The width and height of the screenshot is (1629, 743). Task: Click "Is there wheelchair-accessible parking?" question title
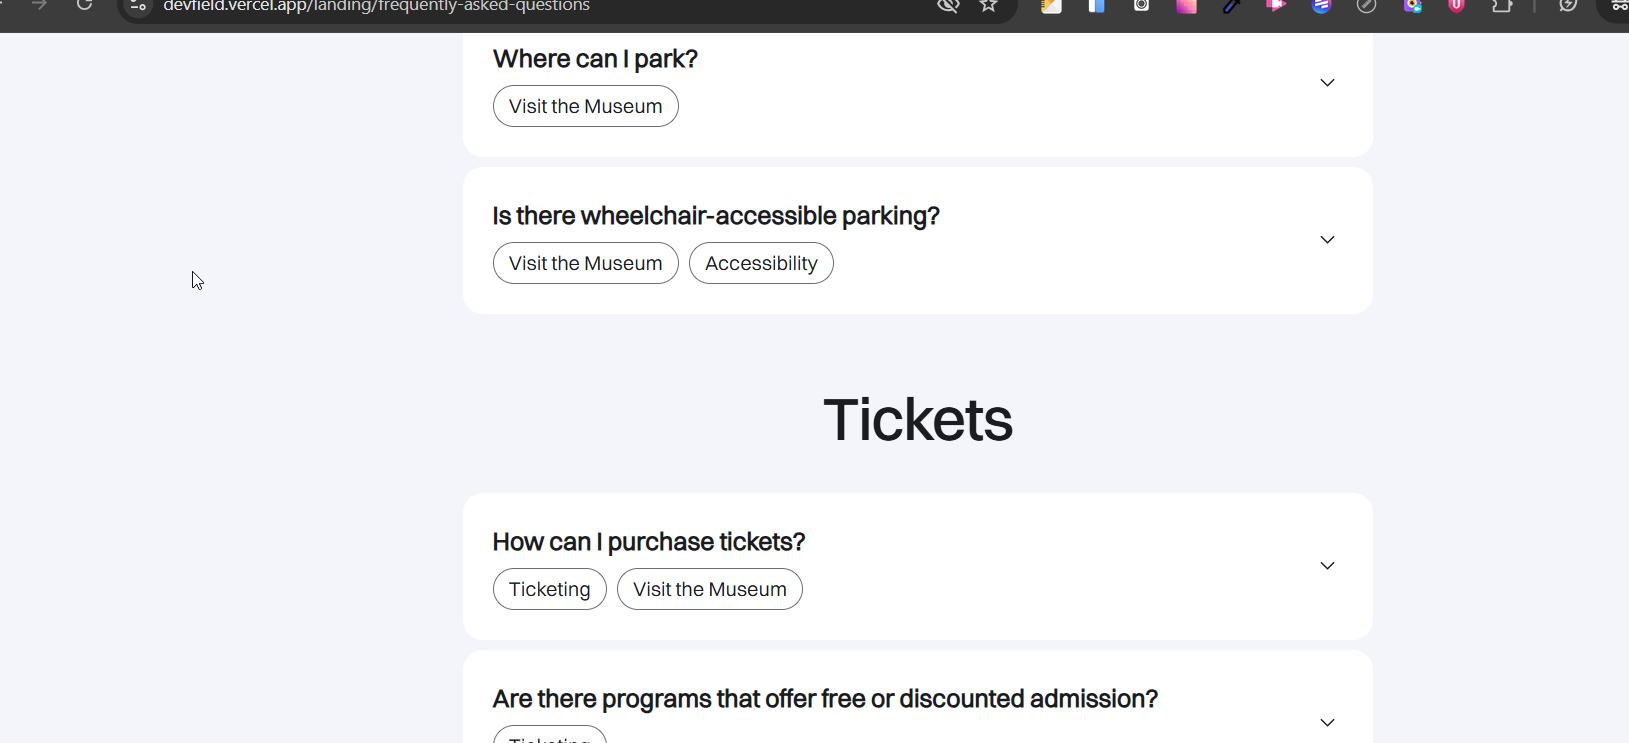click(715, 216)
